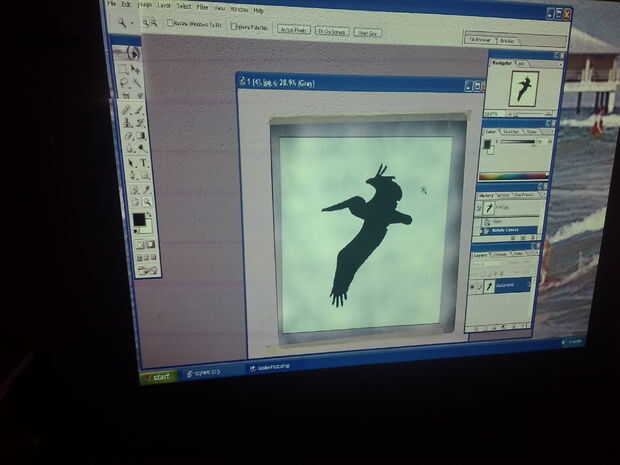Screen dimensions: 620x465
Task: Select the Gradient tool
Action: pos(142,136)
